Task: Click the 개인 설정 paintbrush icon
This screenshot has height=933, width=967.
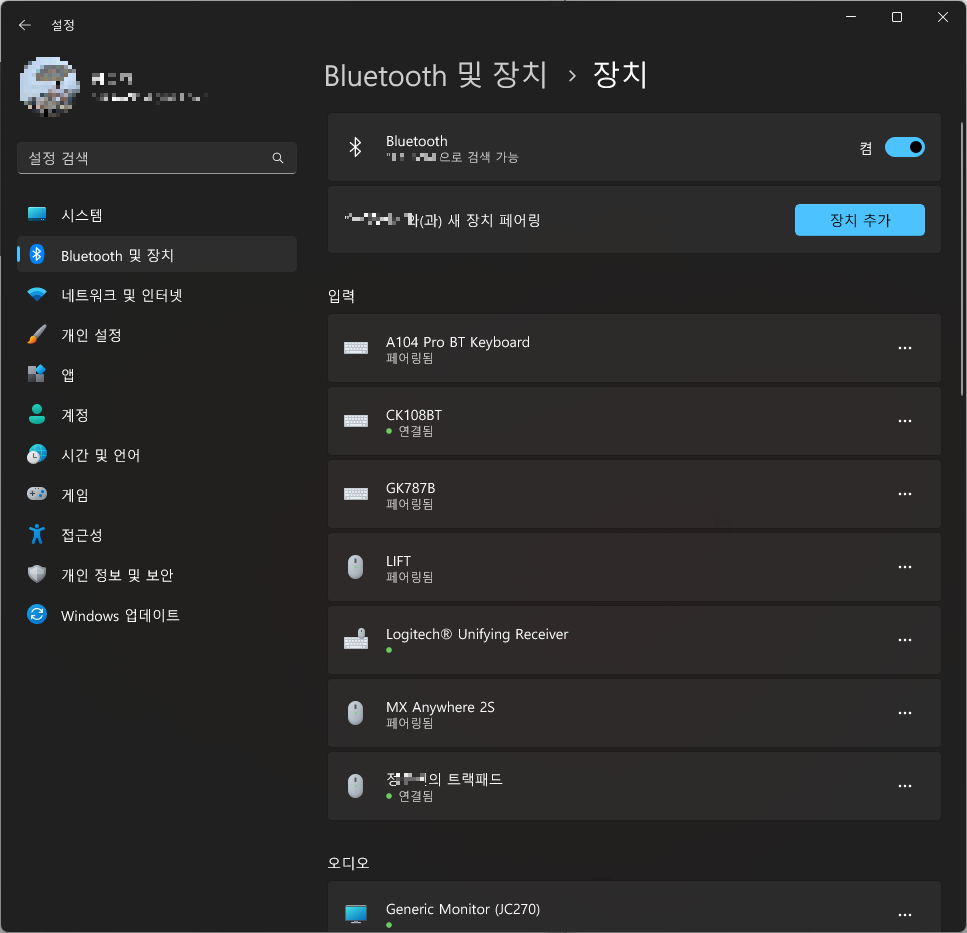Action: pyautogui.click(x=37, y=334)
